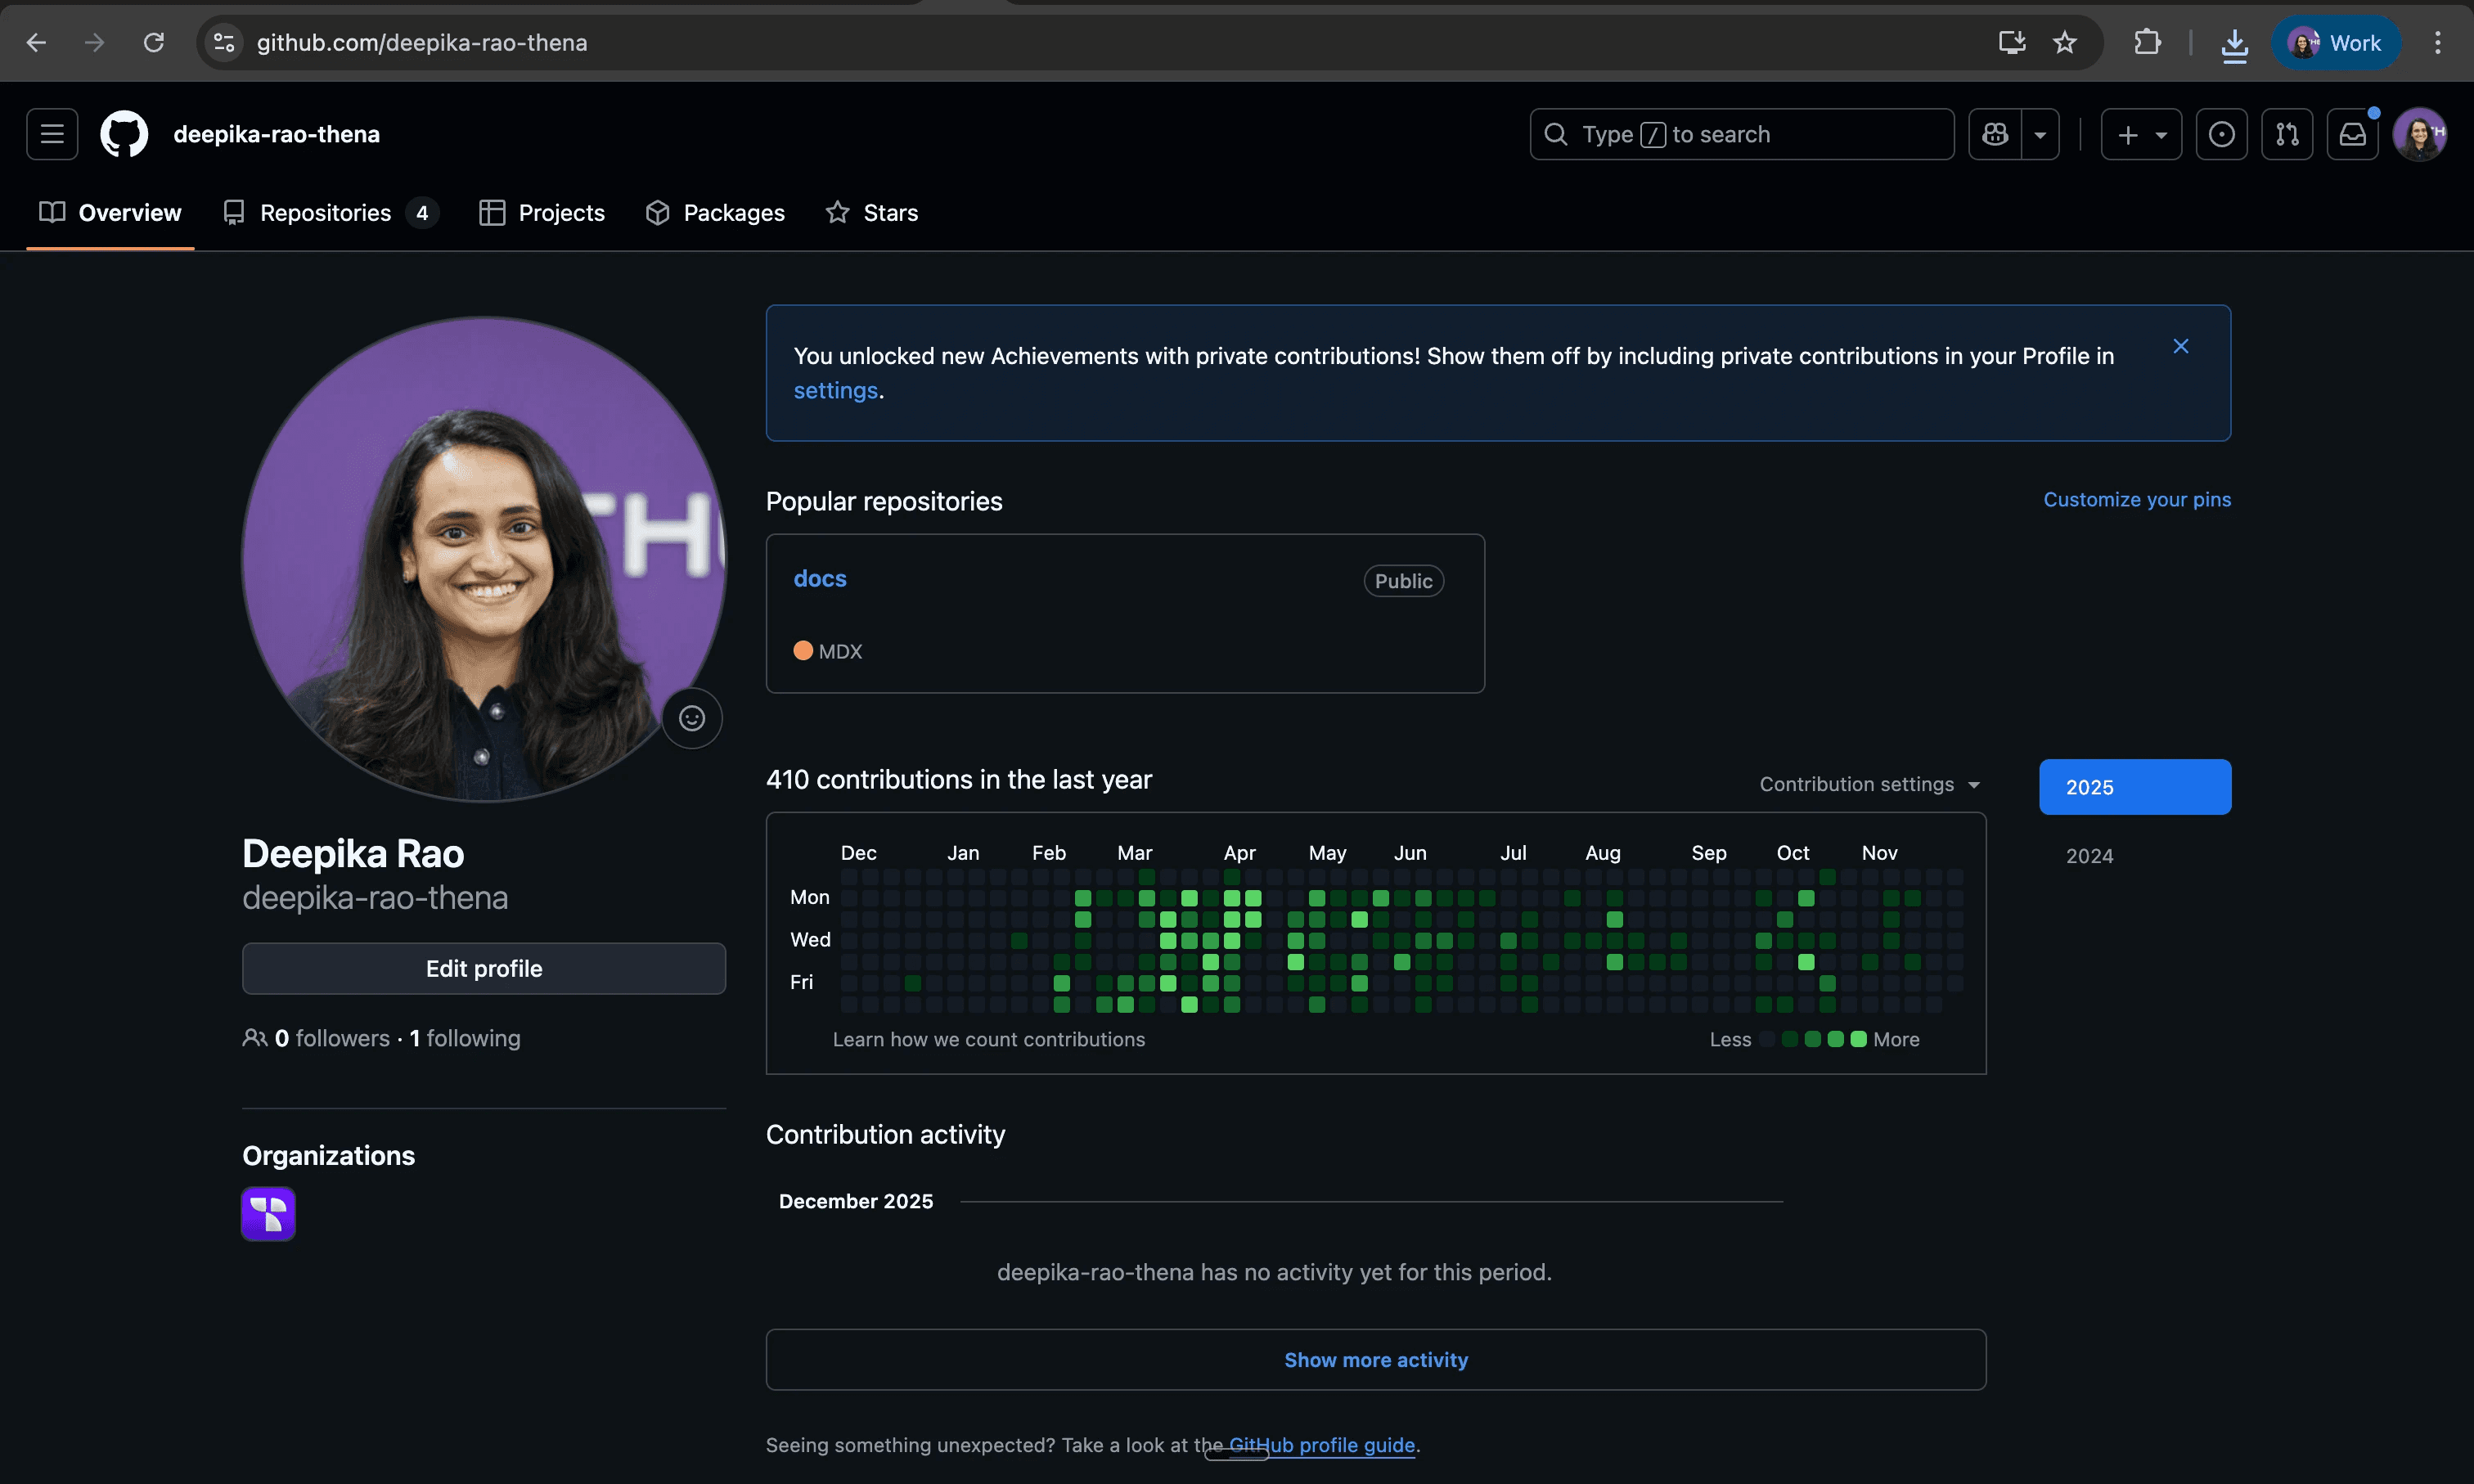The width and height of the screenshot is (2474, 1484).
Task: Open the Issues icon in header
Action: click(x=2221, y=134)
